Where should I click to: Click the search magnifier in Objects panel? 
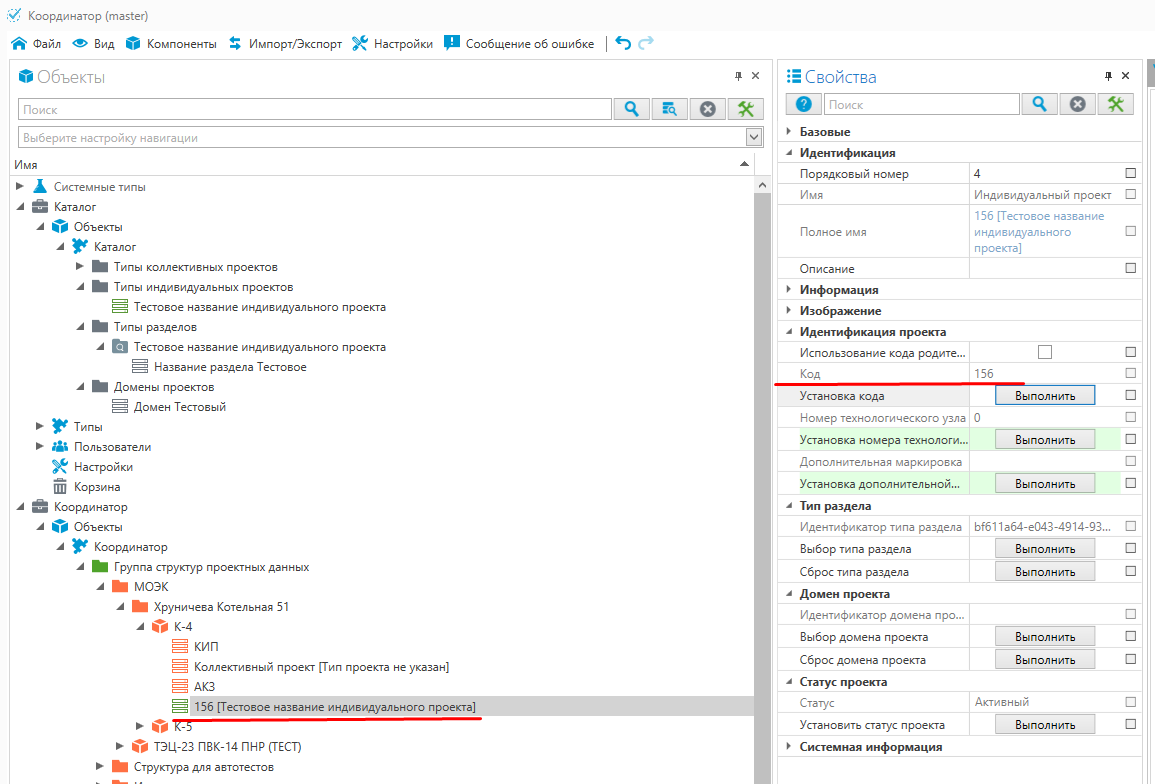point(632,109)
